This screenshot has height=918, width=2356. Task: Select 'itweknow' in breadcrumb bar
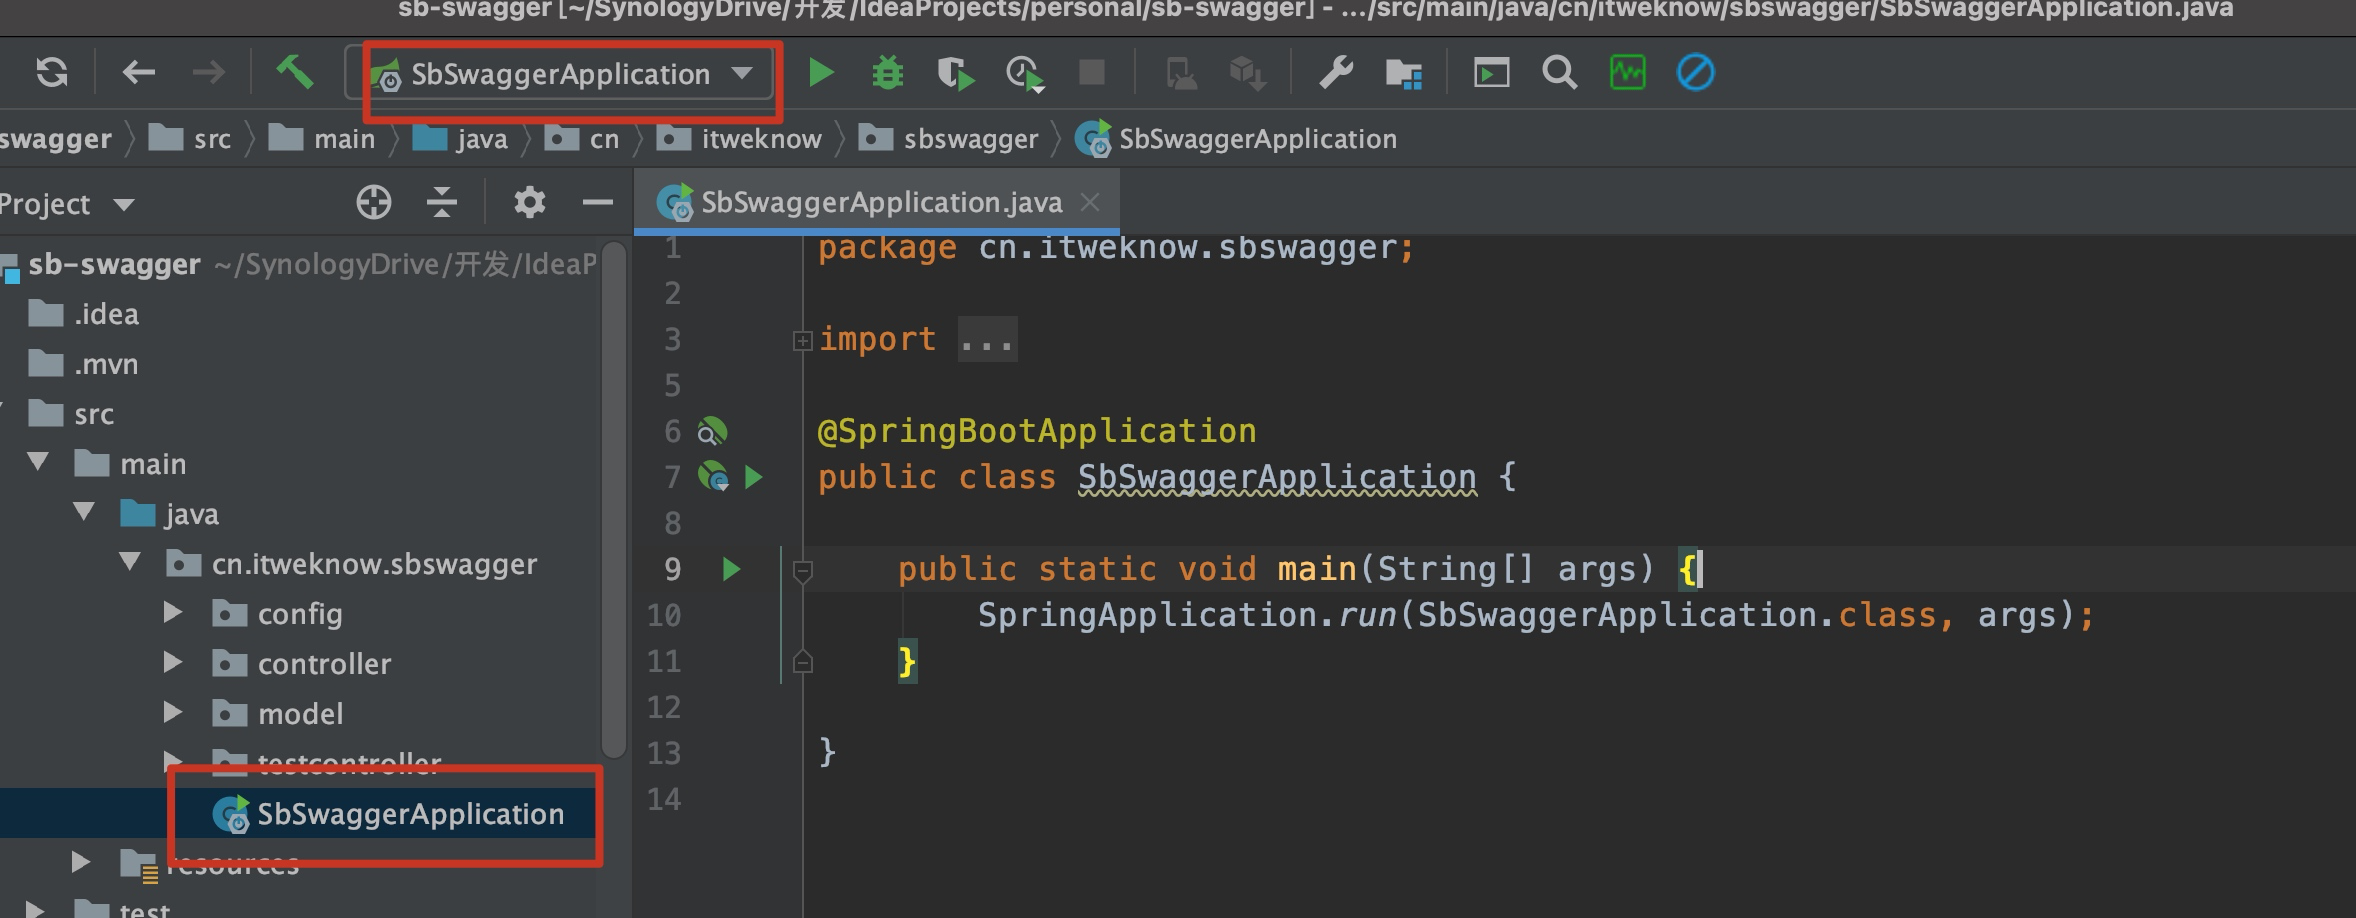click(x=740, y=138)
